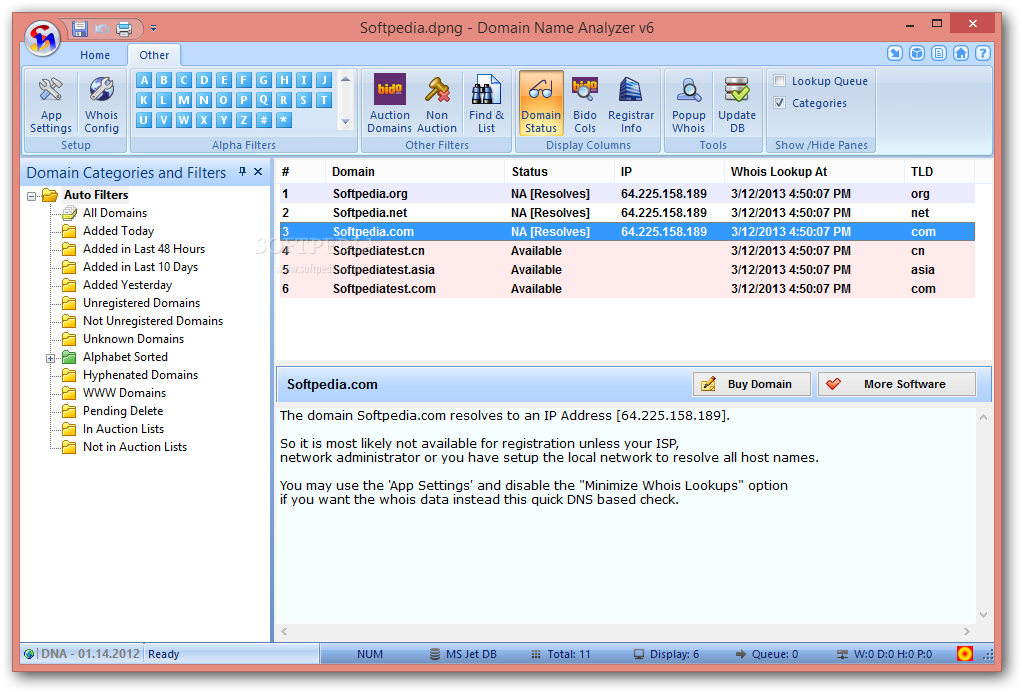The image size is (1022, 692).
Task: Uncheck the Categories checkbox
Action: click(780, 103)
